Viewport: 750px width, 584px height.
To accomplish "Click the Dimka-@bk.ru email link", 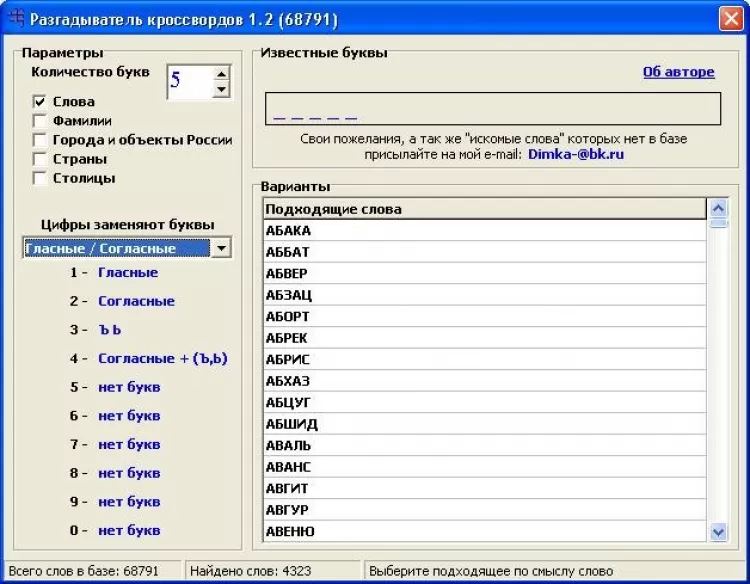I will pyautogui.click(x=576, y=155).
